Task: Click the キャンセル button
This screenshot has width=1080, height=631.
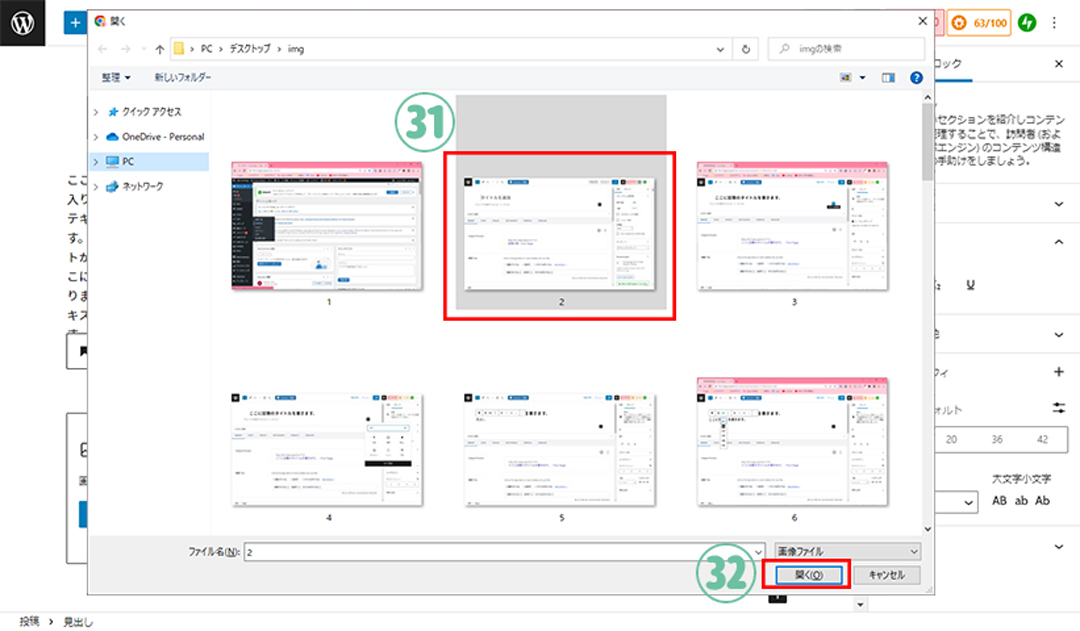Action: (887, 575)
